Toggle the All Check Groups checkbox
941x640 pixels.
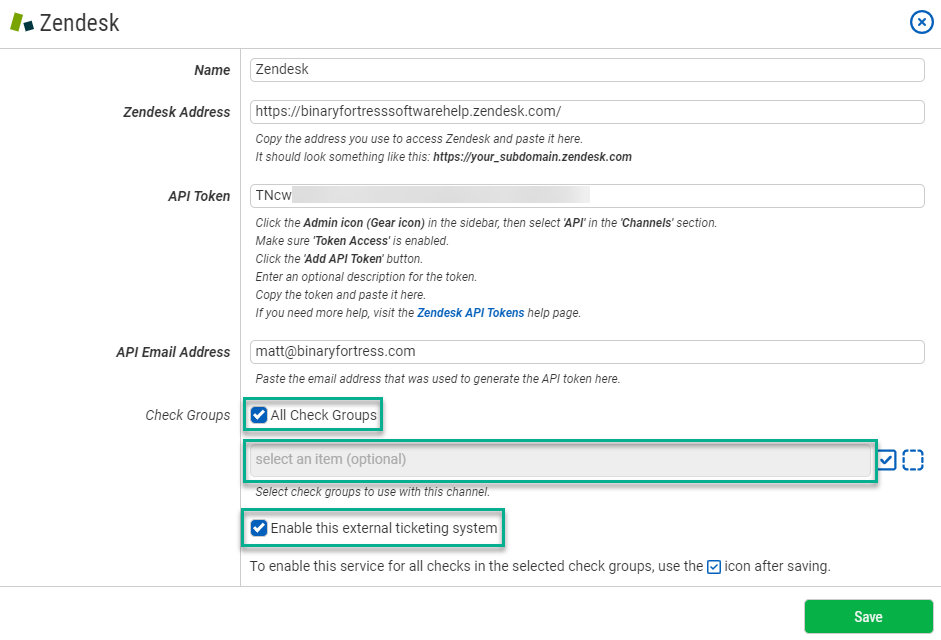[x=259, y=415]
